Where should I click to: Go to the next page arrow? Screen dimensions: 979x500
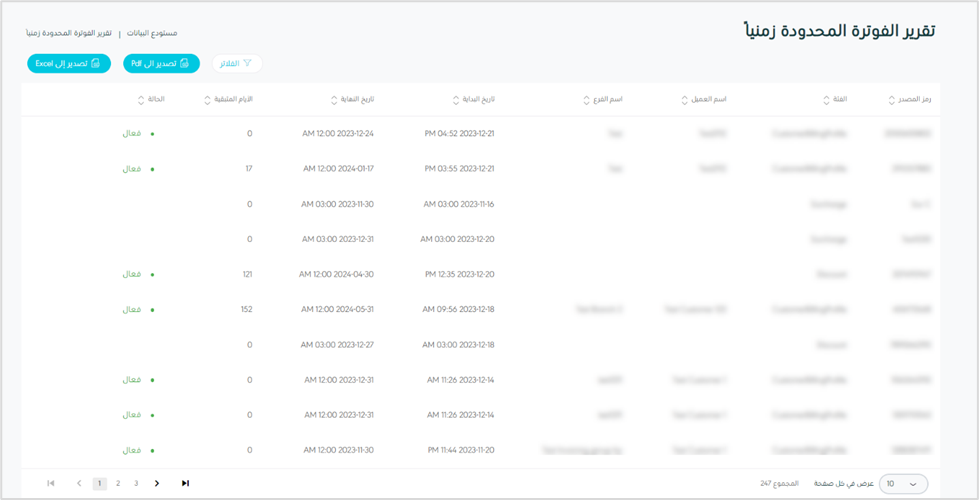(157, 484)
